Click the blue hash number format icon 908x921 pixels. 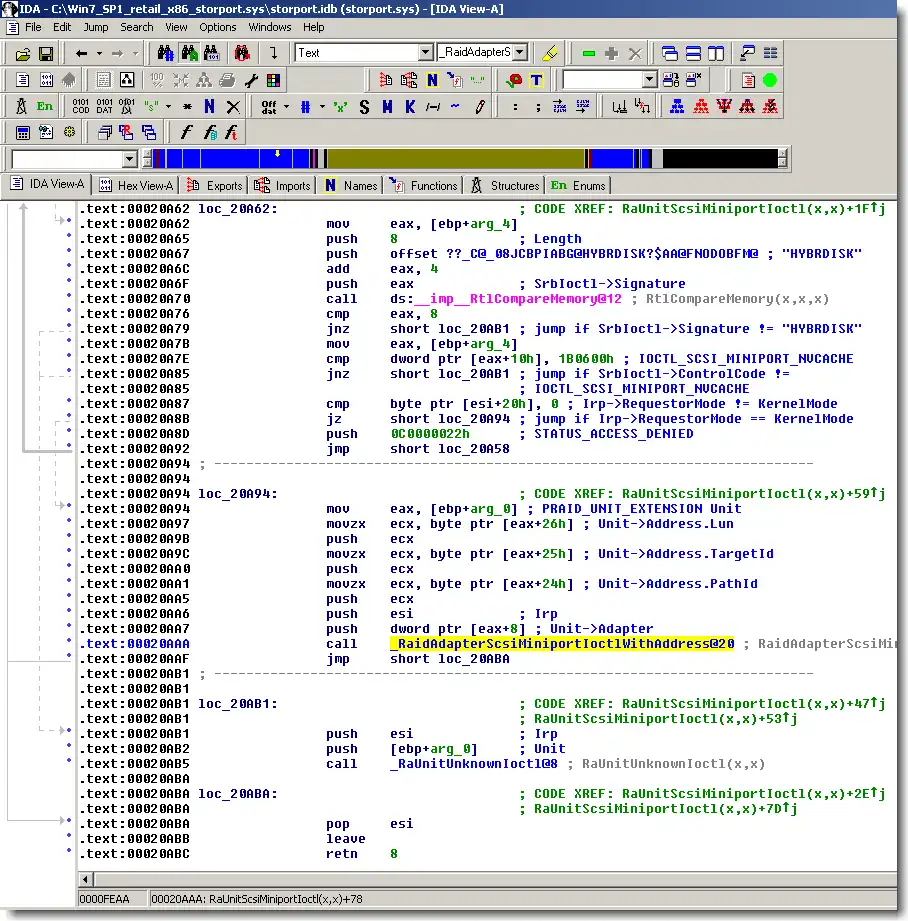click(x=305, y=107)
